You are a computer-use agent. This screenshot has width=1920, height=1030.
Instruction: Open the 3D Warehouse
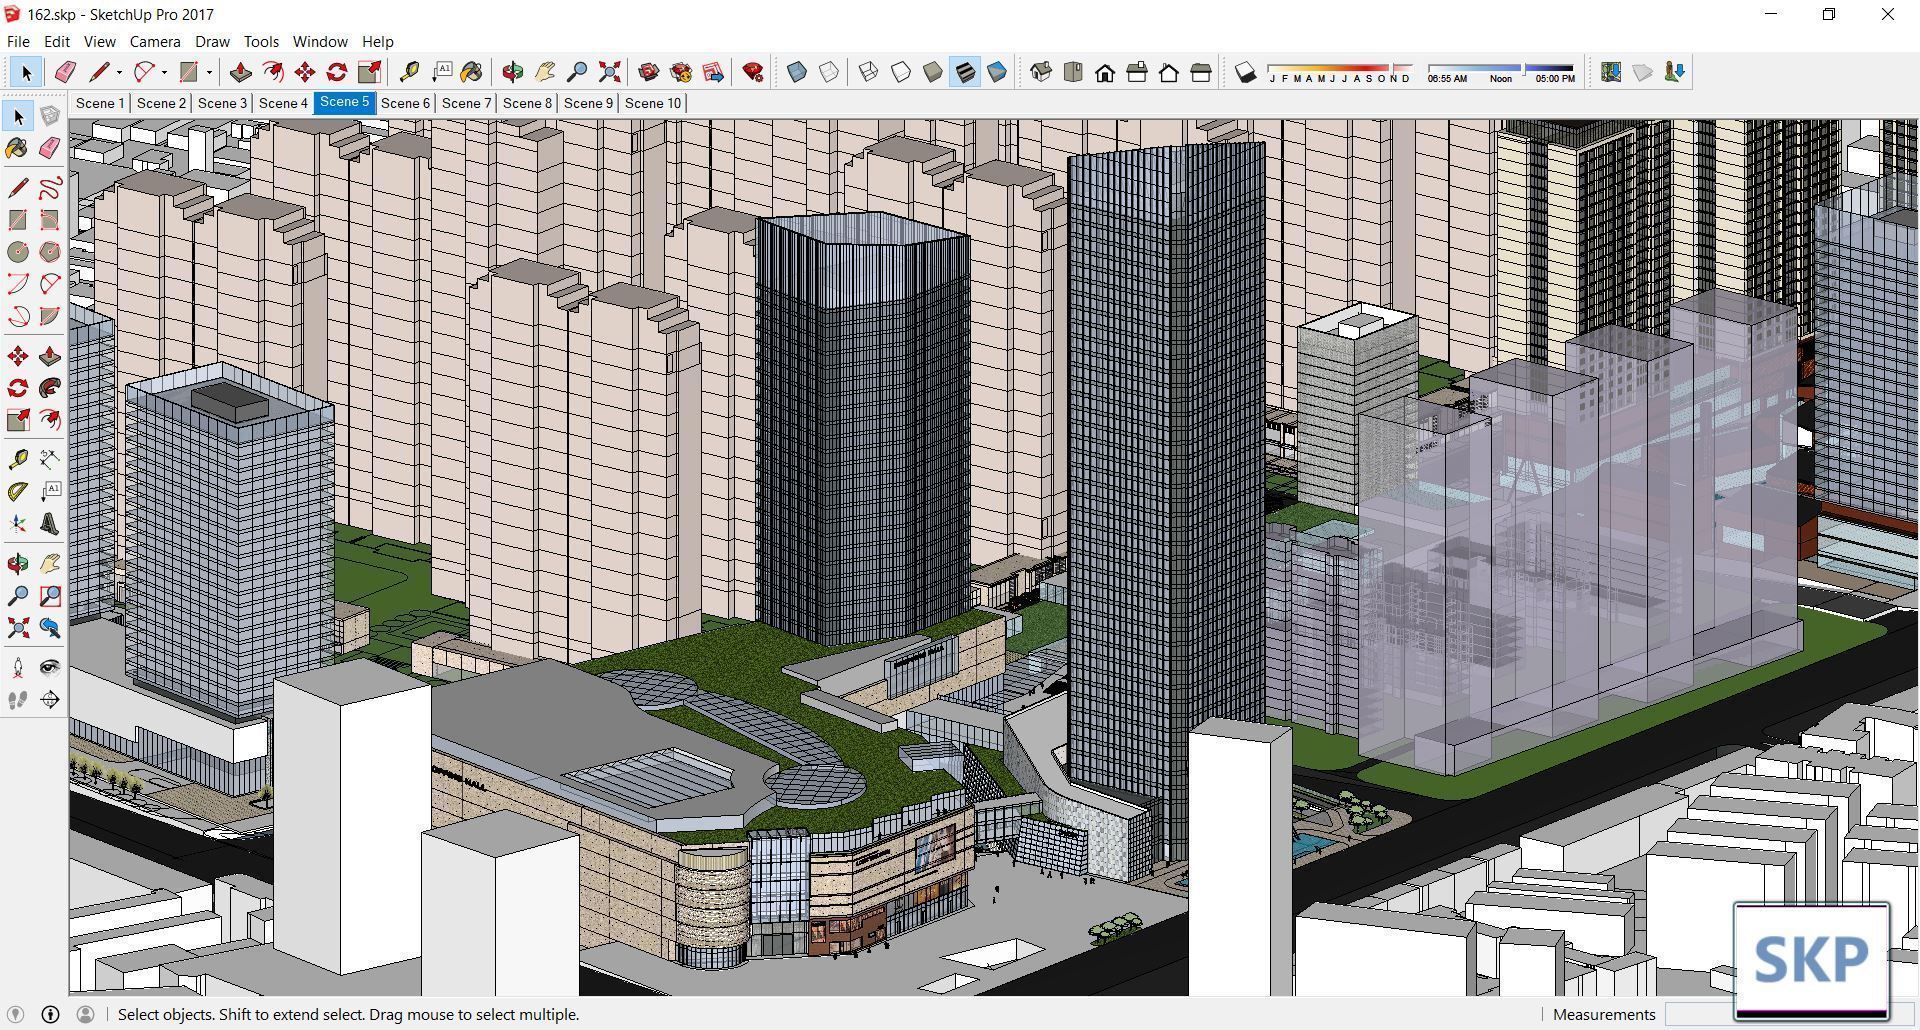[x=649, y=72]
